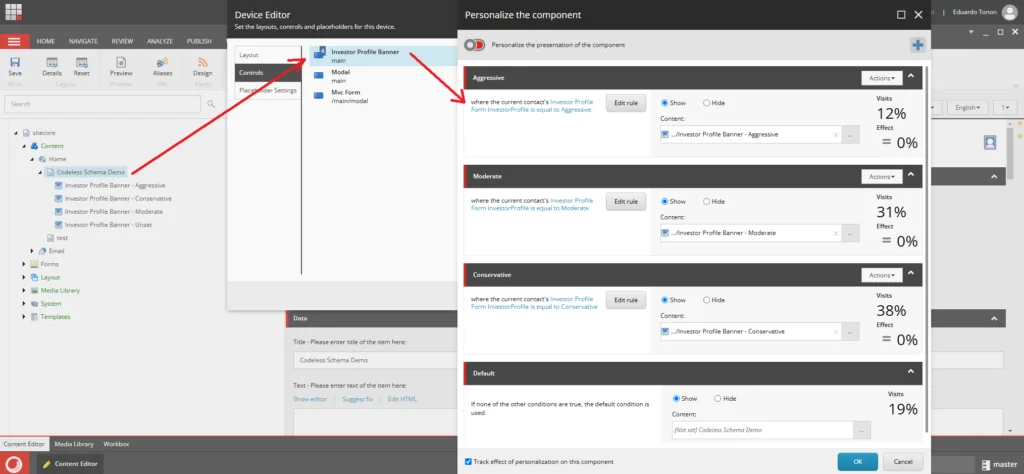
Task: Select Hide for the Moderate condition
Action: [707, 201]
